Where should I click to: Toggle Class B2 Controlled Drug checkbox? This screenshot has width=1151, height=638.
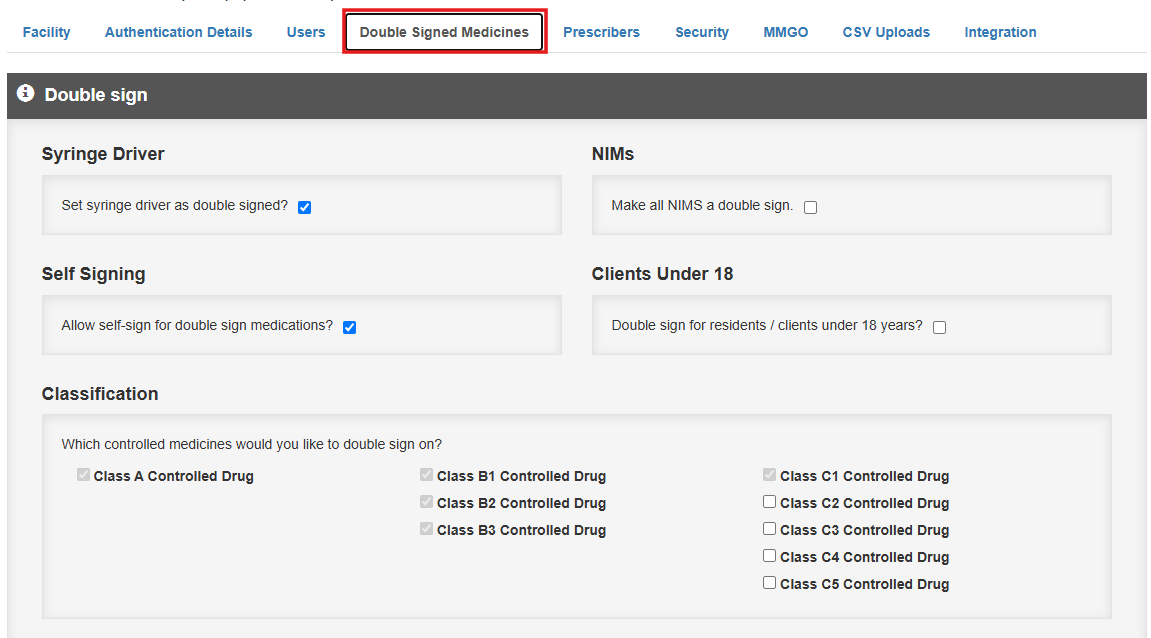[x=426, y=501]
